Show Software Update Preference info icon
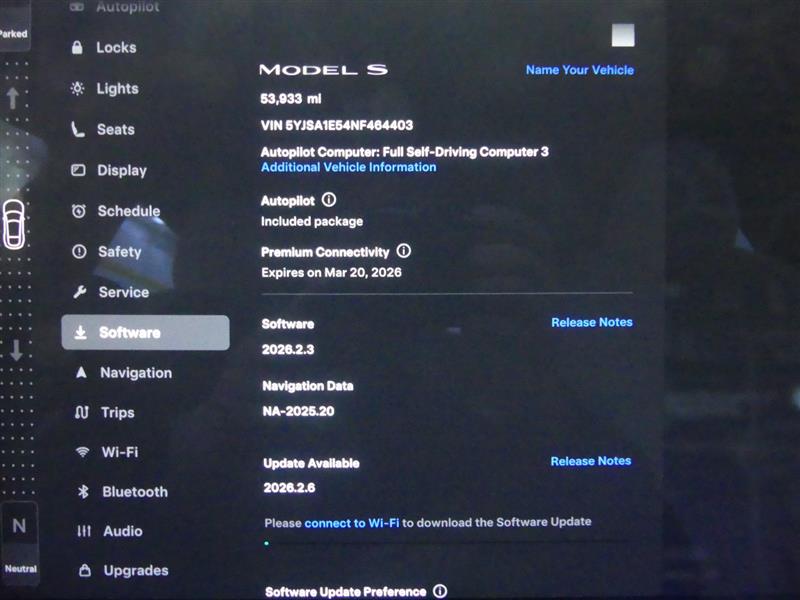This screenshot has height=600, width=800. (440, 591)
